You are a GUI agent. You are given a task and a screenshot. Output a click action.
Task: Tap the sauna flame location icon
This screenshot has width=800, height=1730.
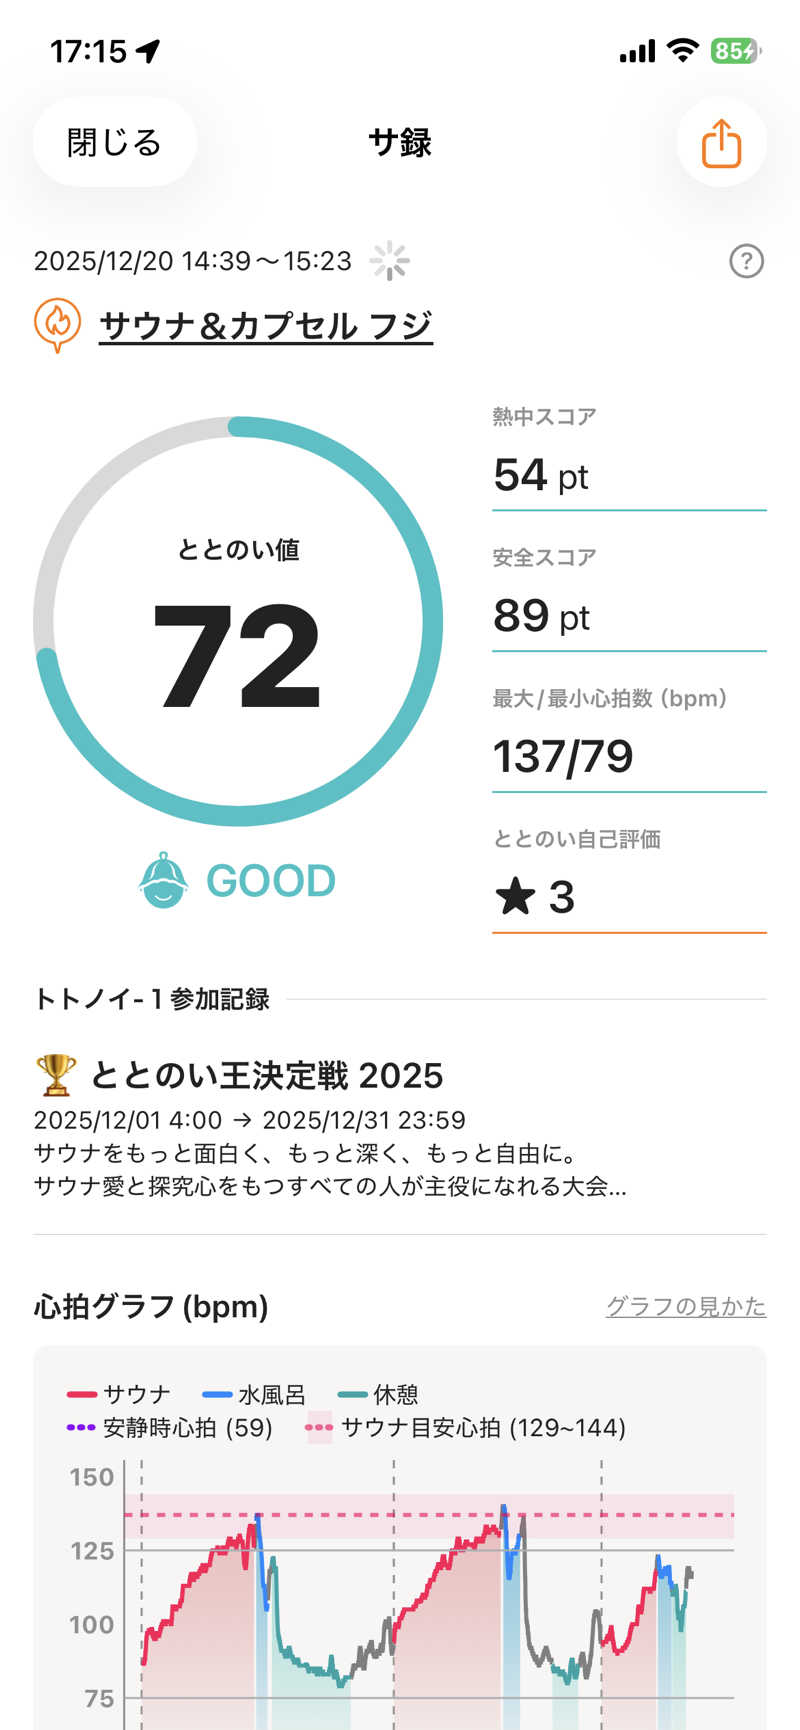pos(58,325)
